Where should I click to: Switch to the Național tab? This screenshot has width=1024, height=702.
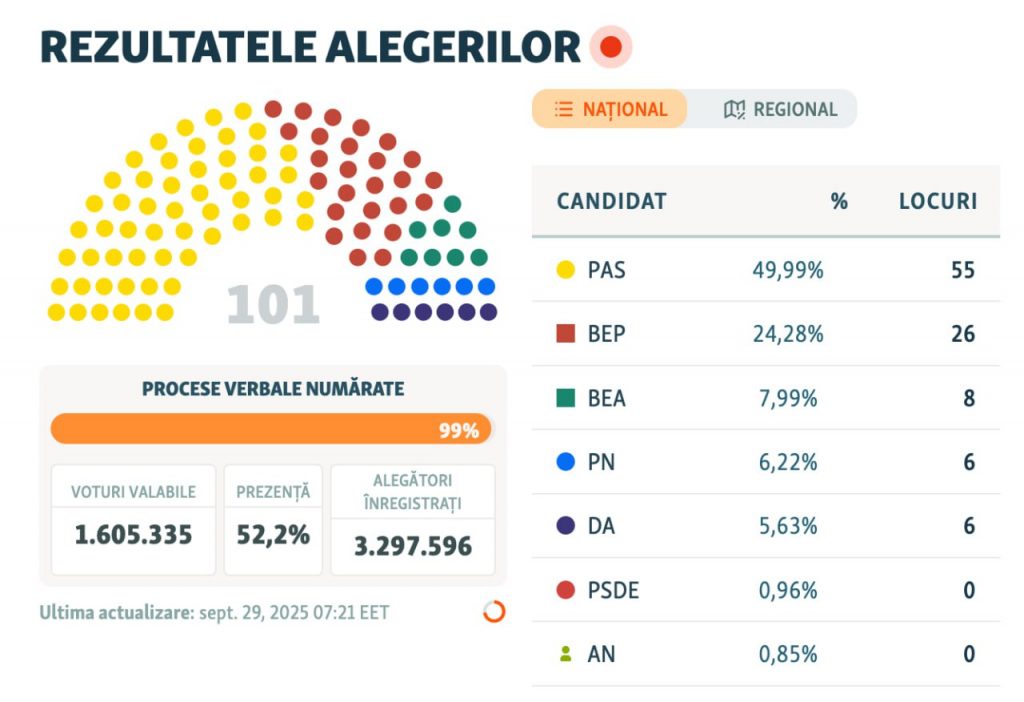pos(609,109)
